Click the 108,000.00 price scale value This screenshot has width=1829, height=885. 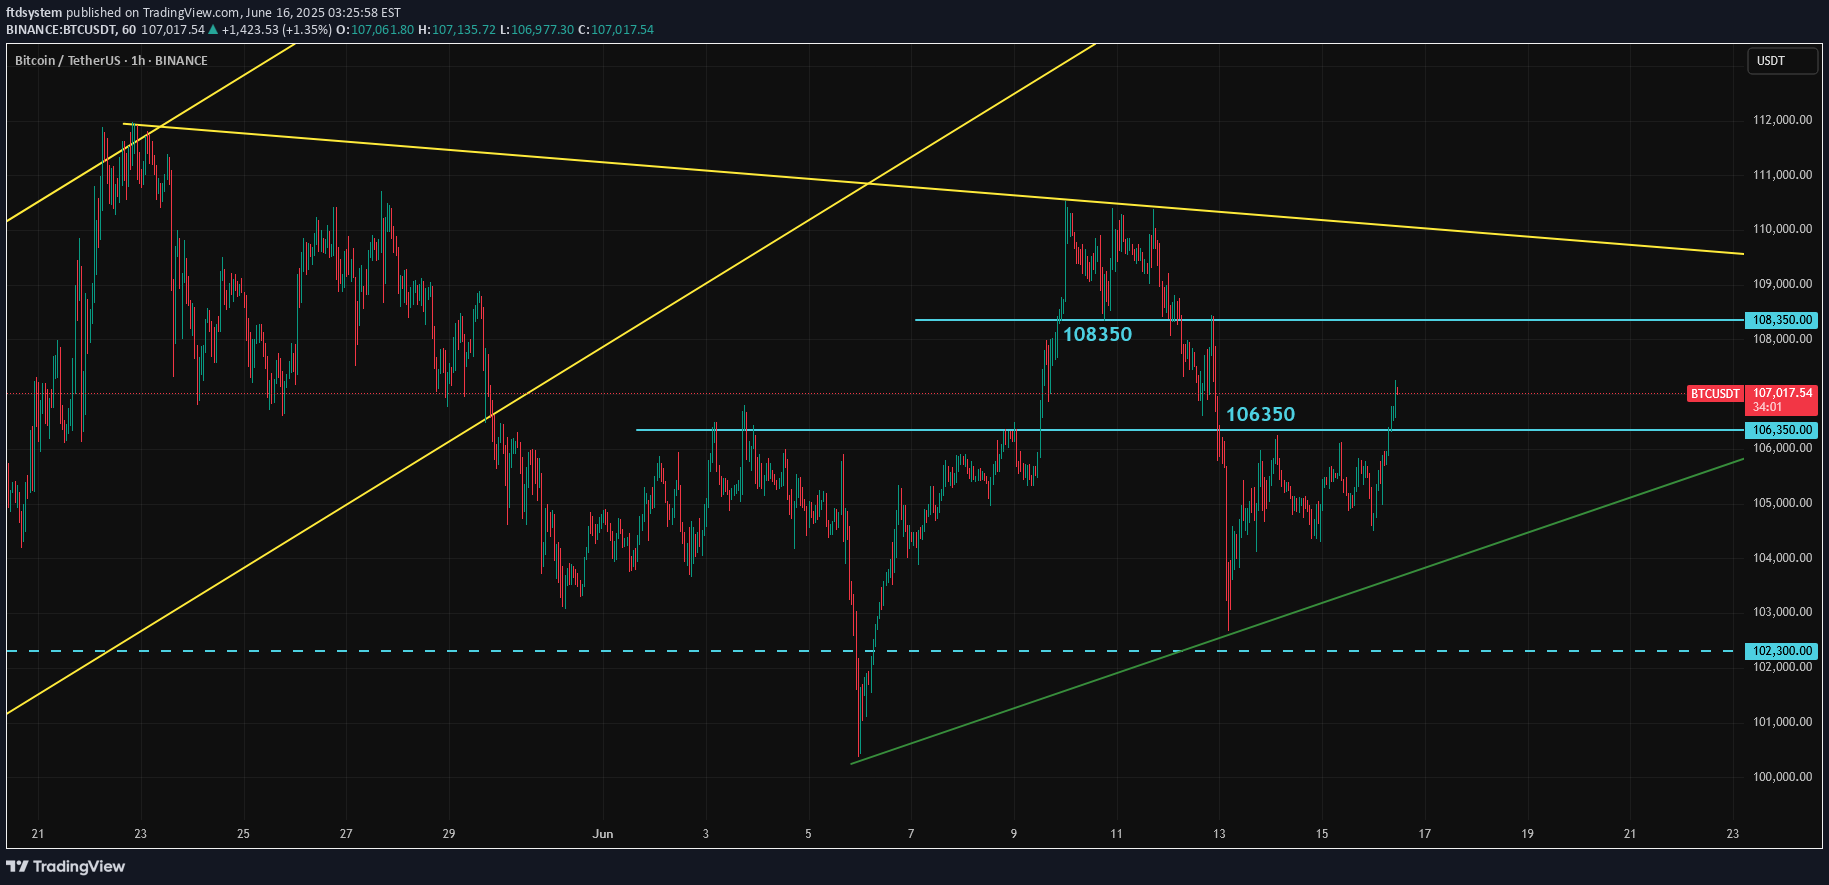coord(1782,339)
